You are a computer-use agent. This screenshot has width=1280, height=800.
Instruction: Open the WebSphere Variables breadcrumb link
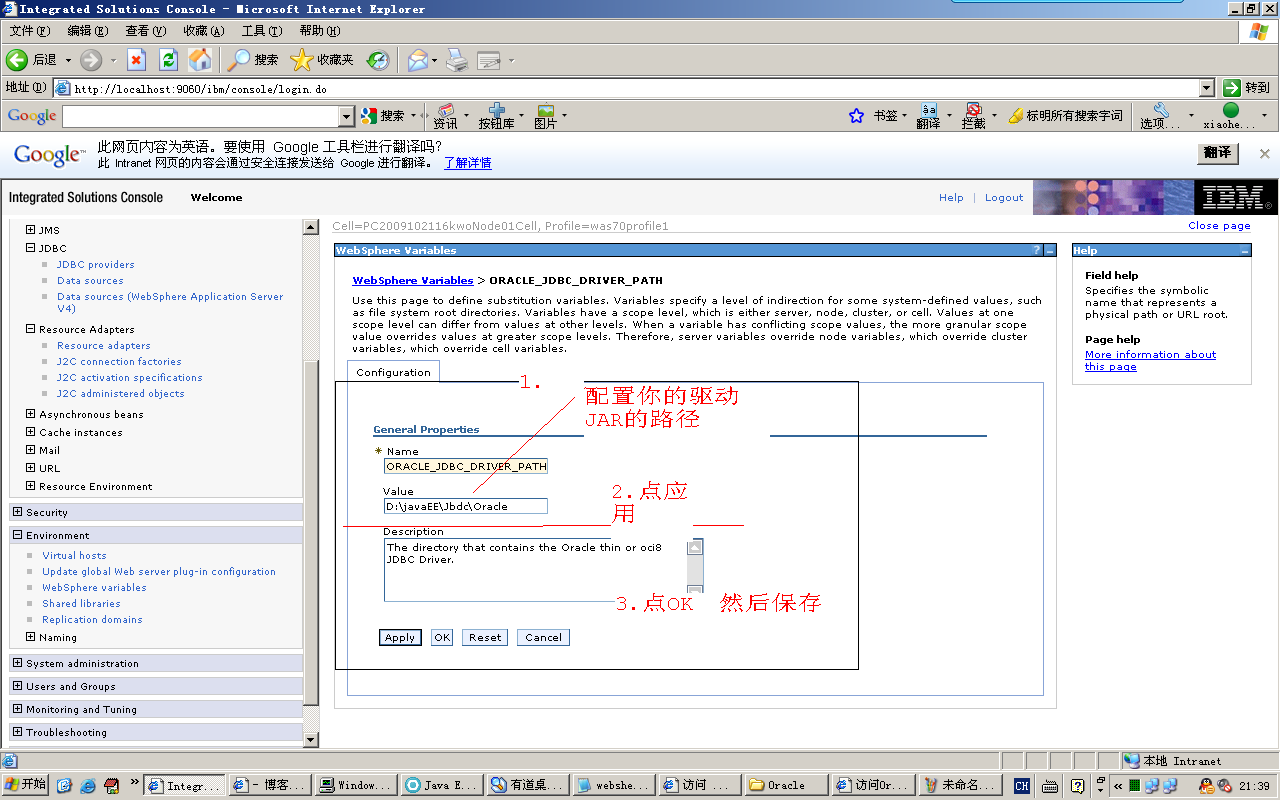click(x=413, y=280)
